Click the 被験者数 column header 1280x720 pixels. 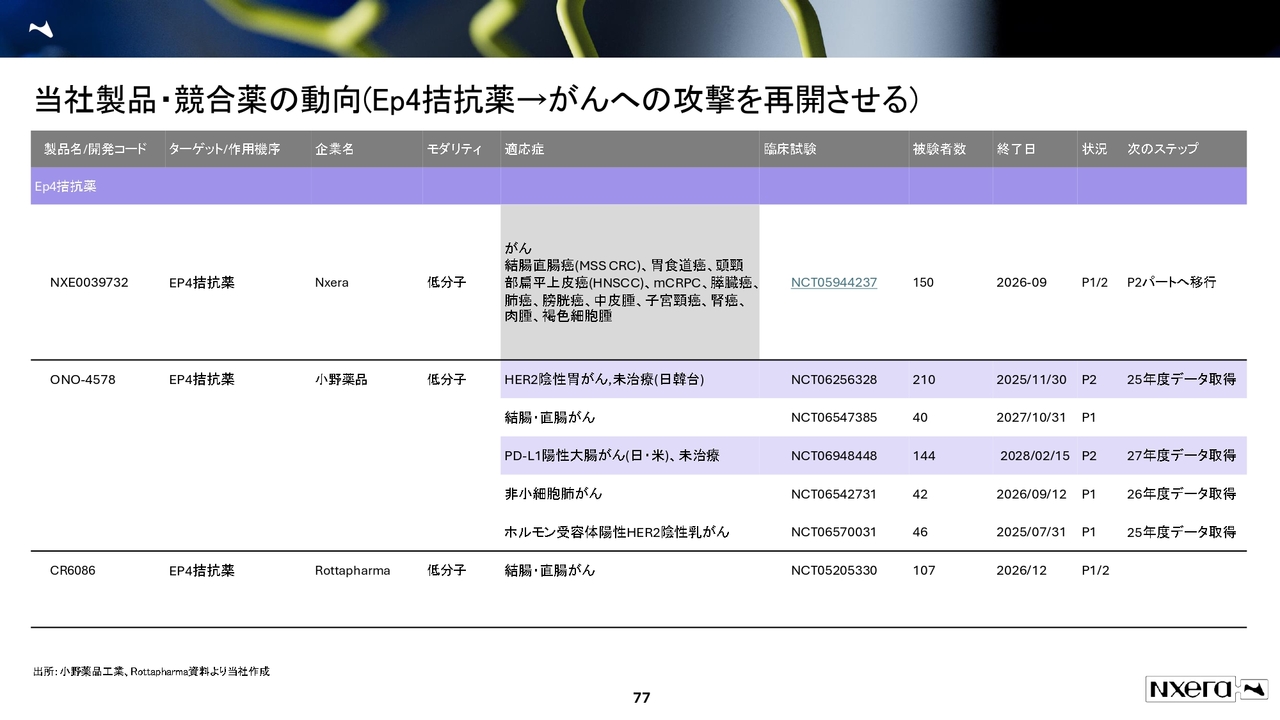pos(939,148)
